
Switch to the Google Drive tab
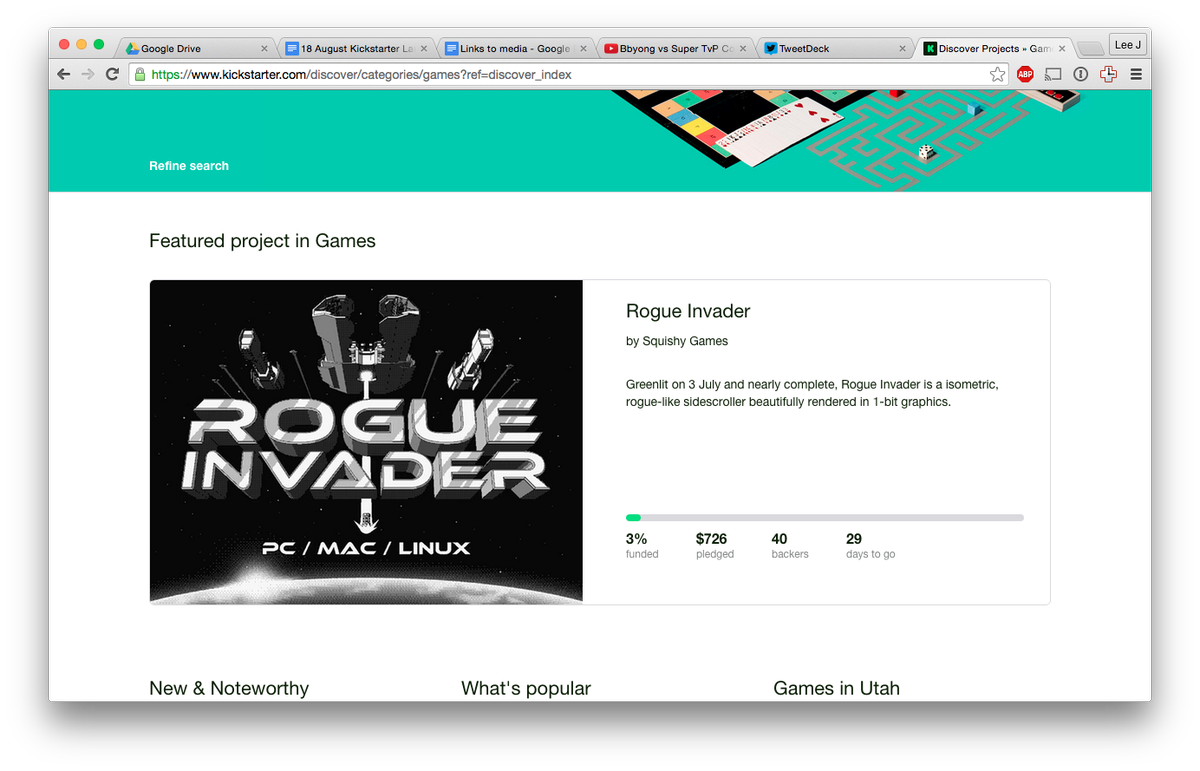click(196, 48)
